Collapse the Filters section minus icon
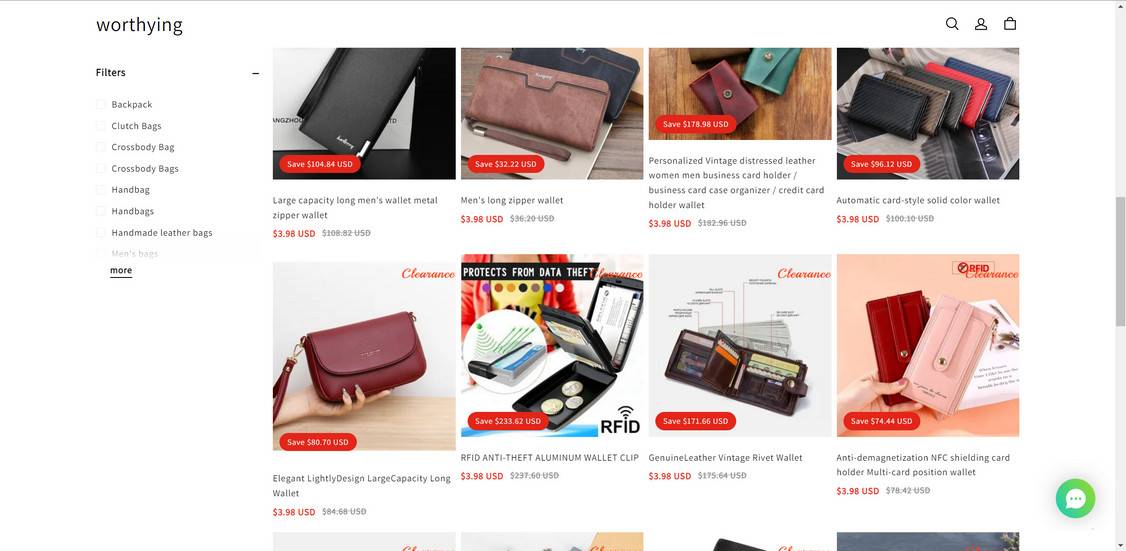 point(255,73)
